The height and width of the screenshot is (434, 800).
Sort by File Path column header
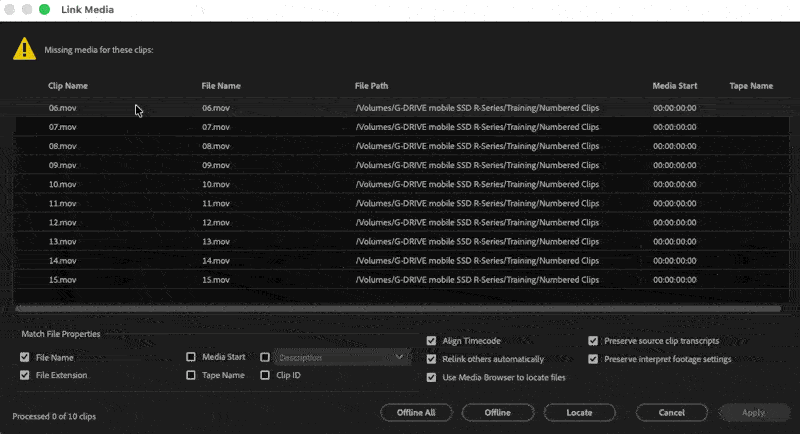coord(371,86)
